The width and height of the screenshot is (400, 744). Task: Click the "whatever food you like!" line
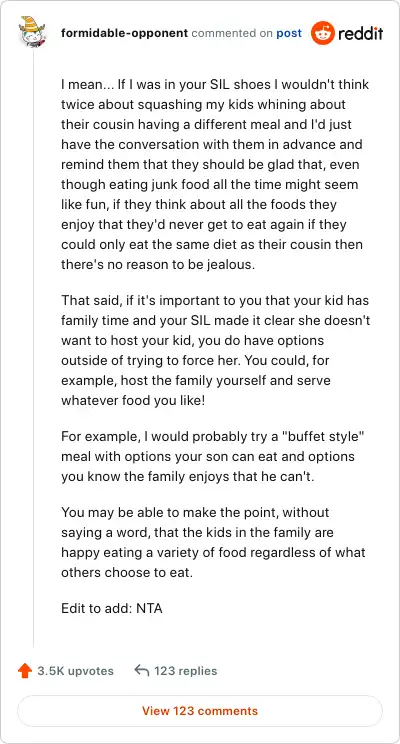(133, 400)
